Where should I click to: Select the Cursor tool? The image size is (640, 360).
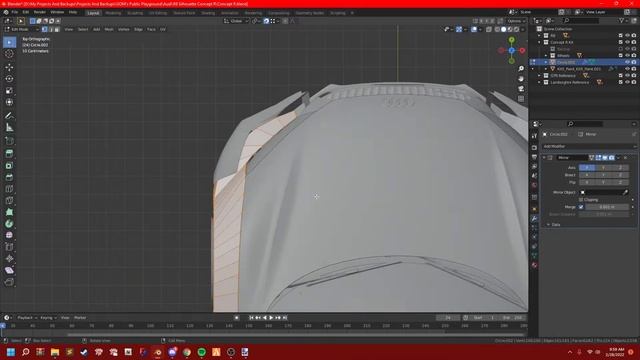coord(9,53)
